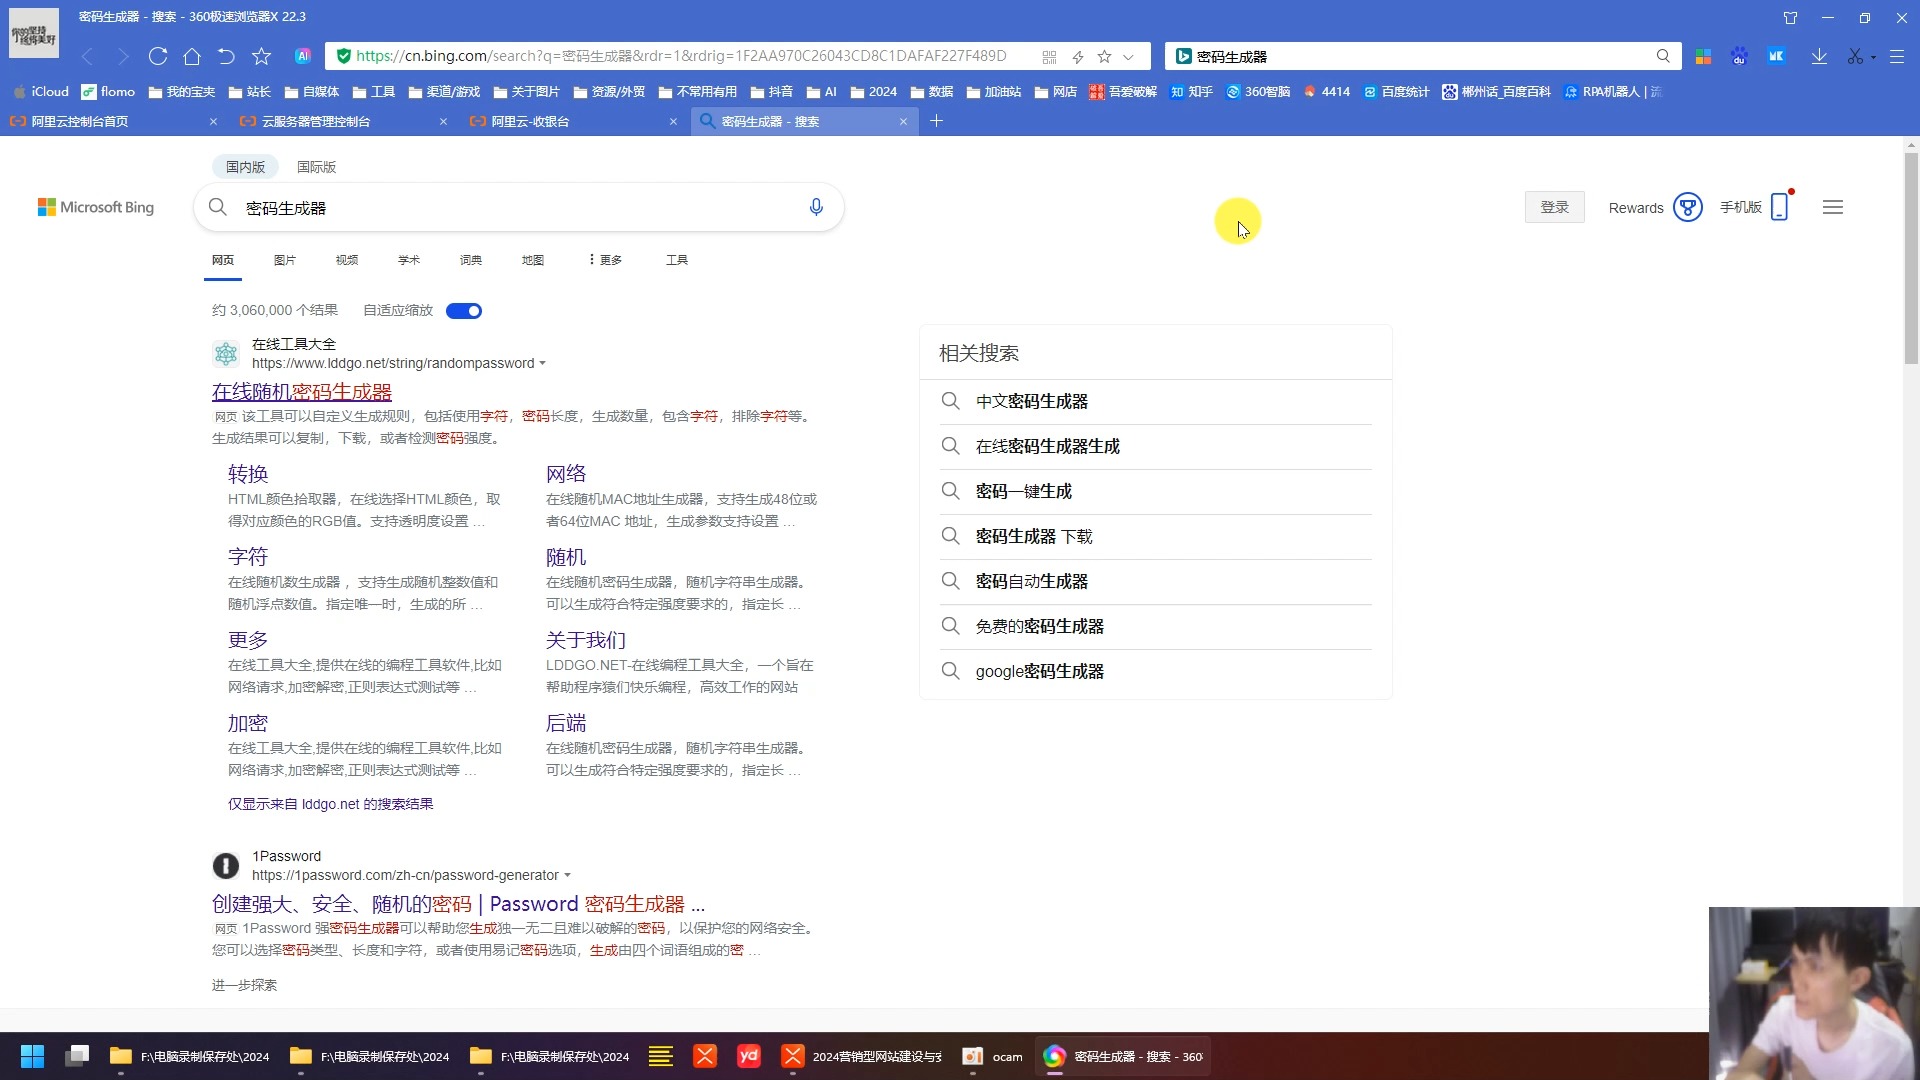
Task: Reload the page with the refresh icon
Action: (x=158, y=56)
